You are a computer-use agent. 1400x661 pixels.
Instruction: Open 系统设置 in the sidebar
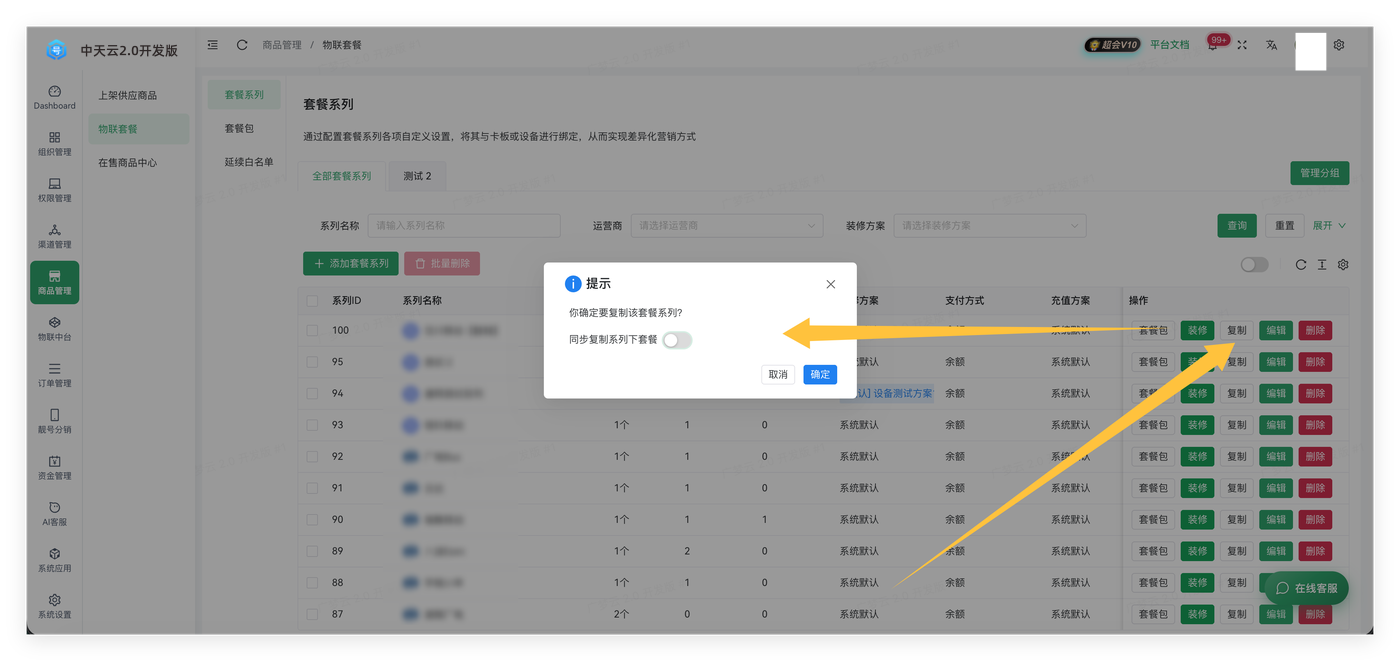pyautogui.click(x=54, y=606)
